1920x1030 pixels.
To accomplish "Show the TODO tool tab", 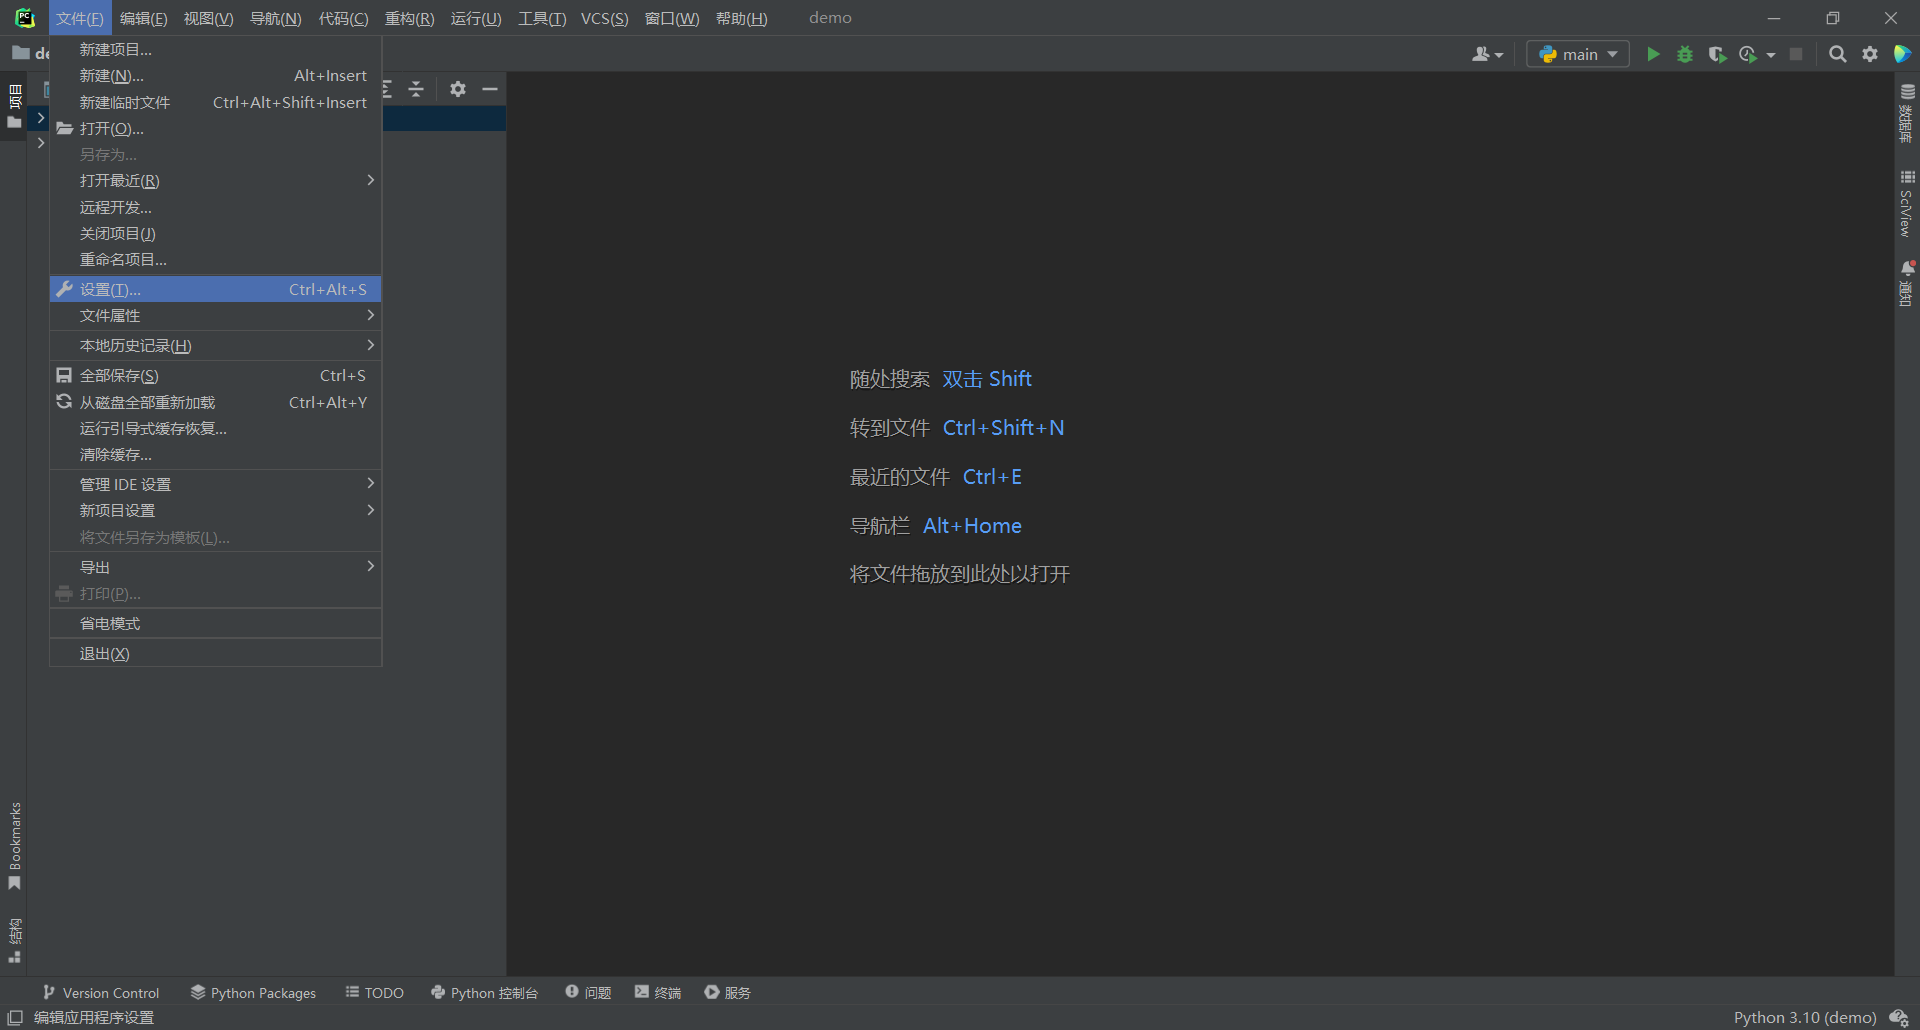I will click(x=375, y=992).
